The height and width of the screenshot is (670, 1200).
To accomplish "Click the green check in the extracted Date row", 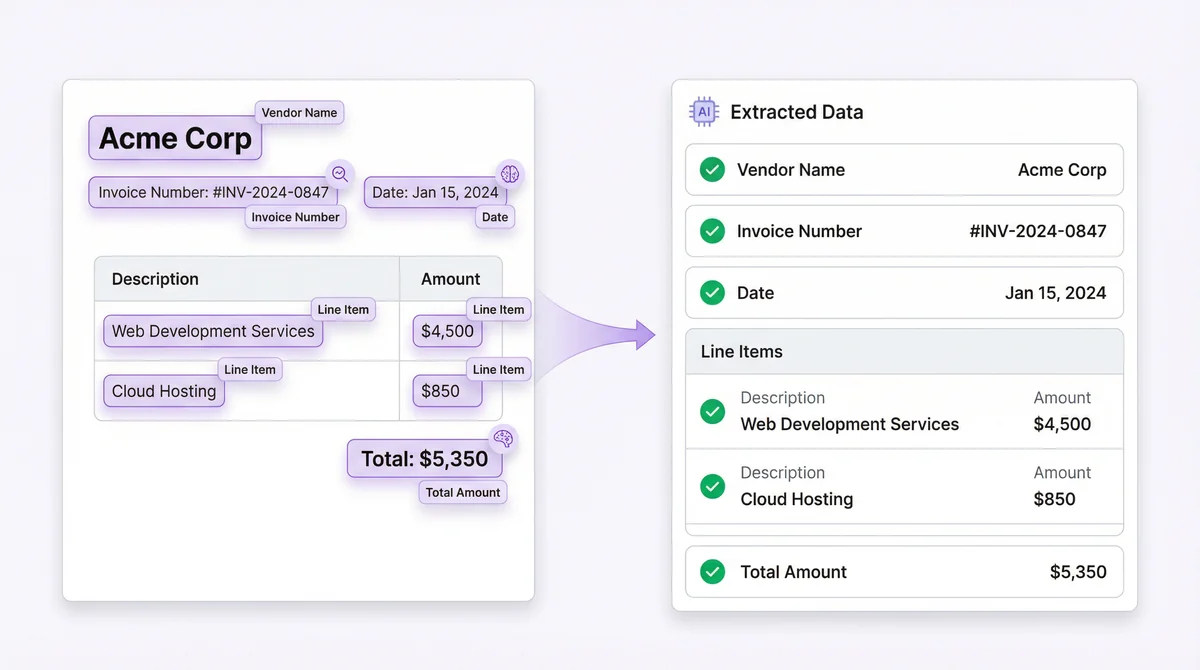I will (x=712, y=293).
